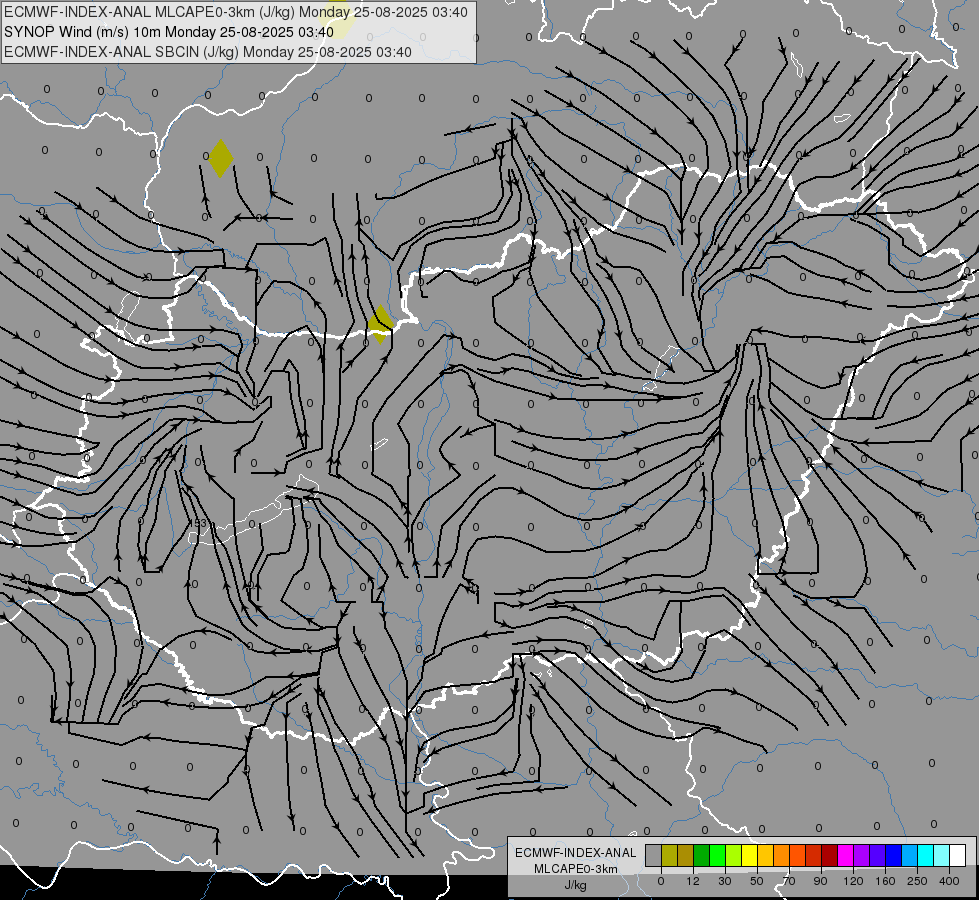The width and height of the screenshot is (979, 900).
Task: Click the white legend color swatch
Action: pyautogui.click(x=957, y=855)
